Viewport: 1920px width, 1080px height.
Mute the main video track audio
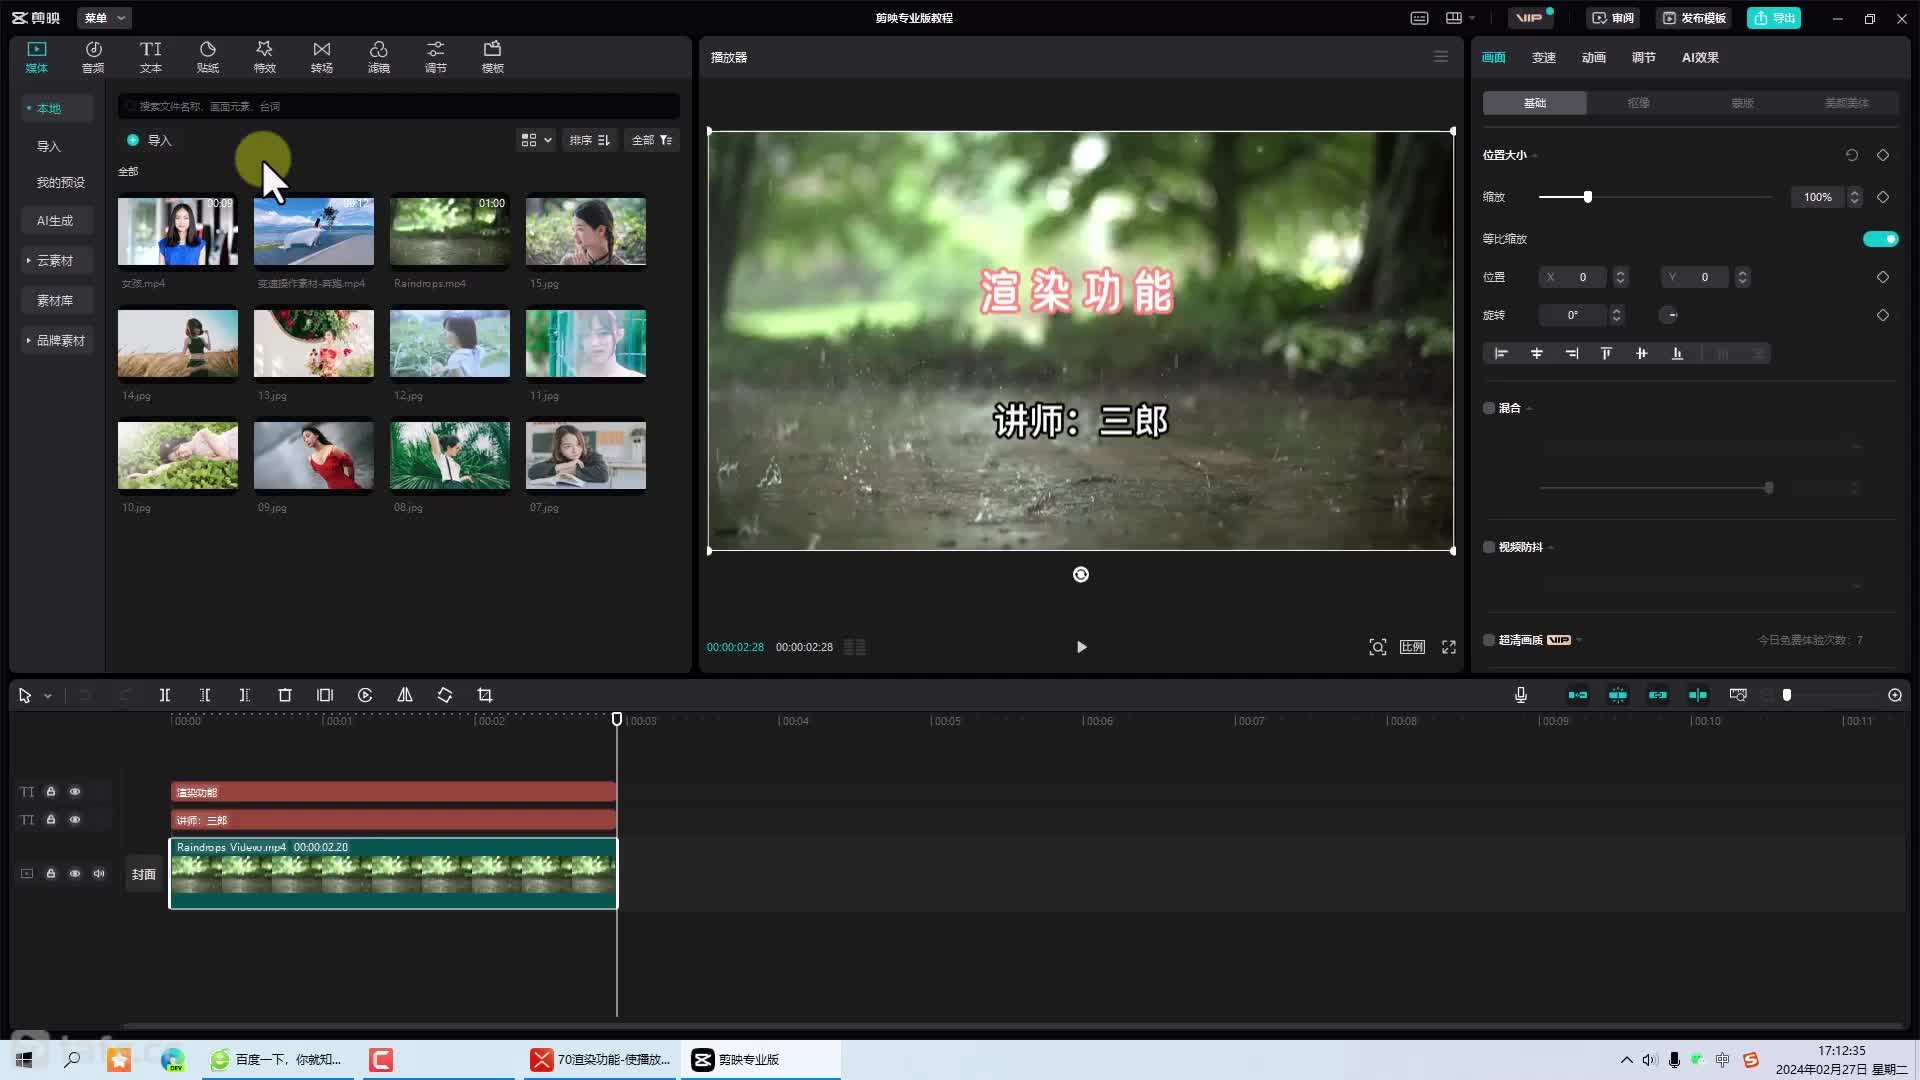[99, 874]
